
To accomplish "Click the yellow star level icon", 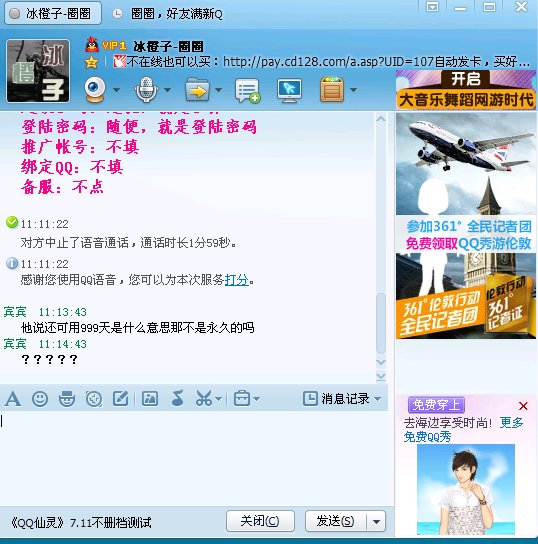I will pos(92,62).
